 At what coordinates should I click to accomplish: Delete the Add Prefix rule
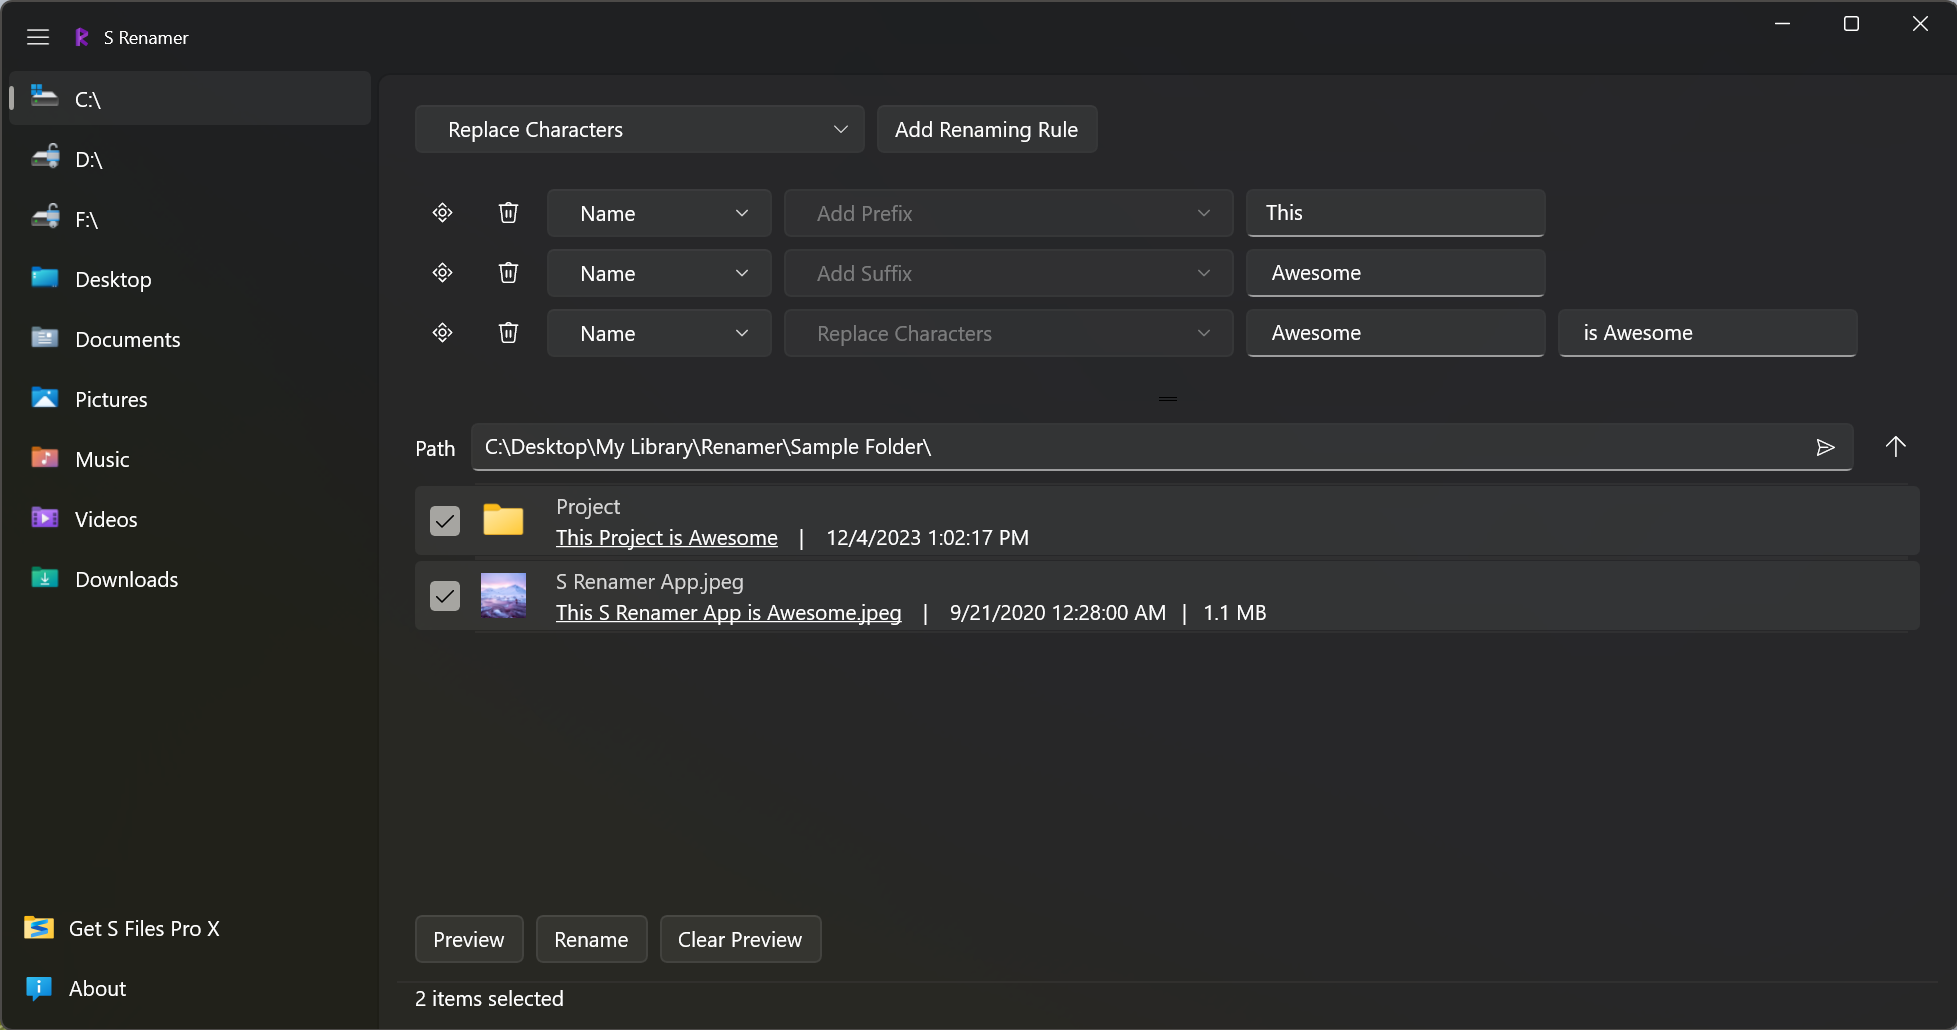[x=508, y=212]
